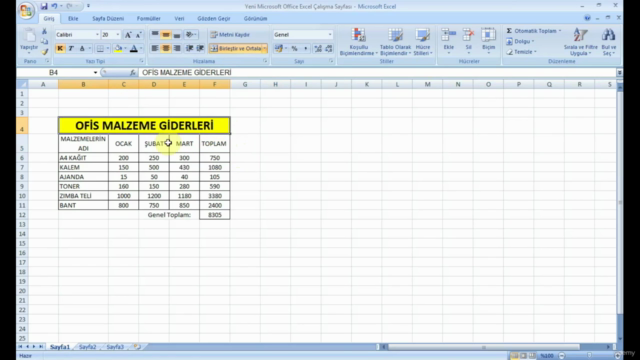Image resolution: width=640 pixels, height=360 pixels.
Task: Switch to the Formüller tab
Action: [x=149, y=18]
